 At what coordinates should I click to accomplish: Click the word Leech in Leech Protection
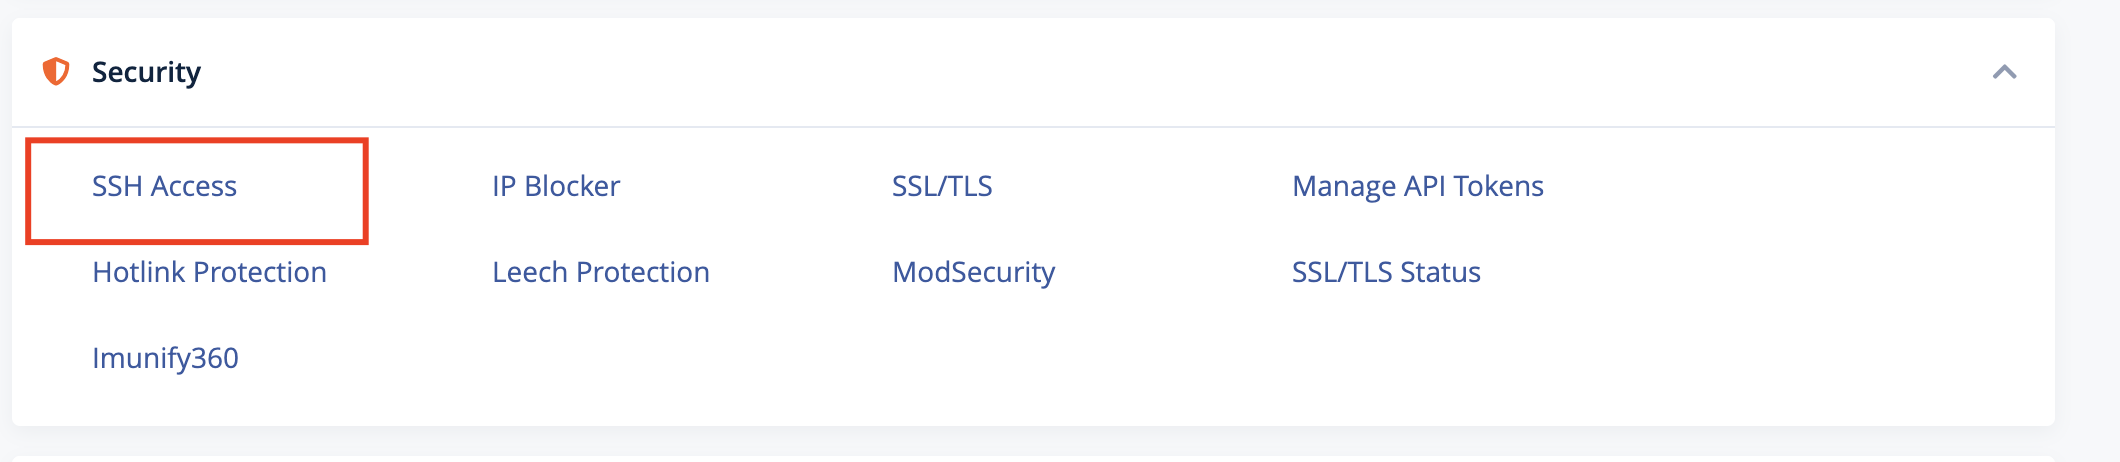tap(530, 272)
